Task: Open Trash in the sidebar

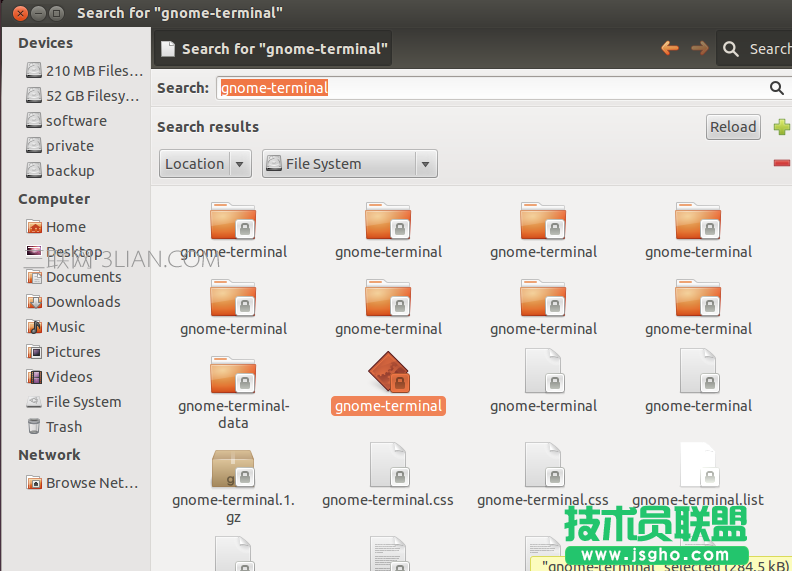Action: pyautogui.click(x=63, y=427)
